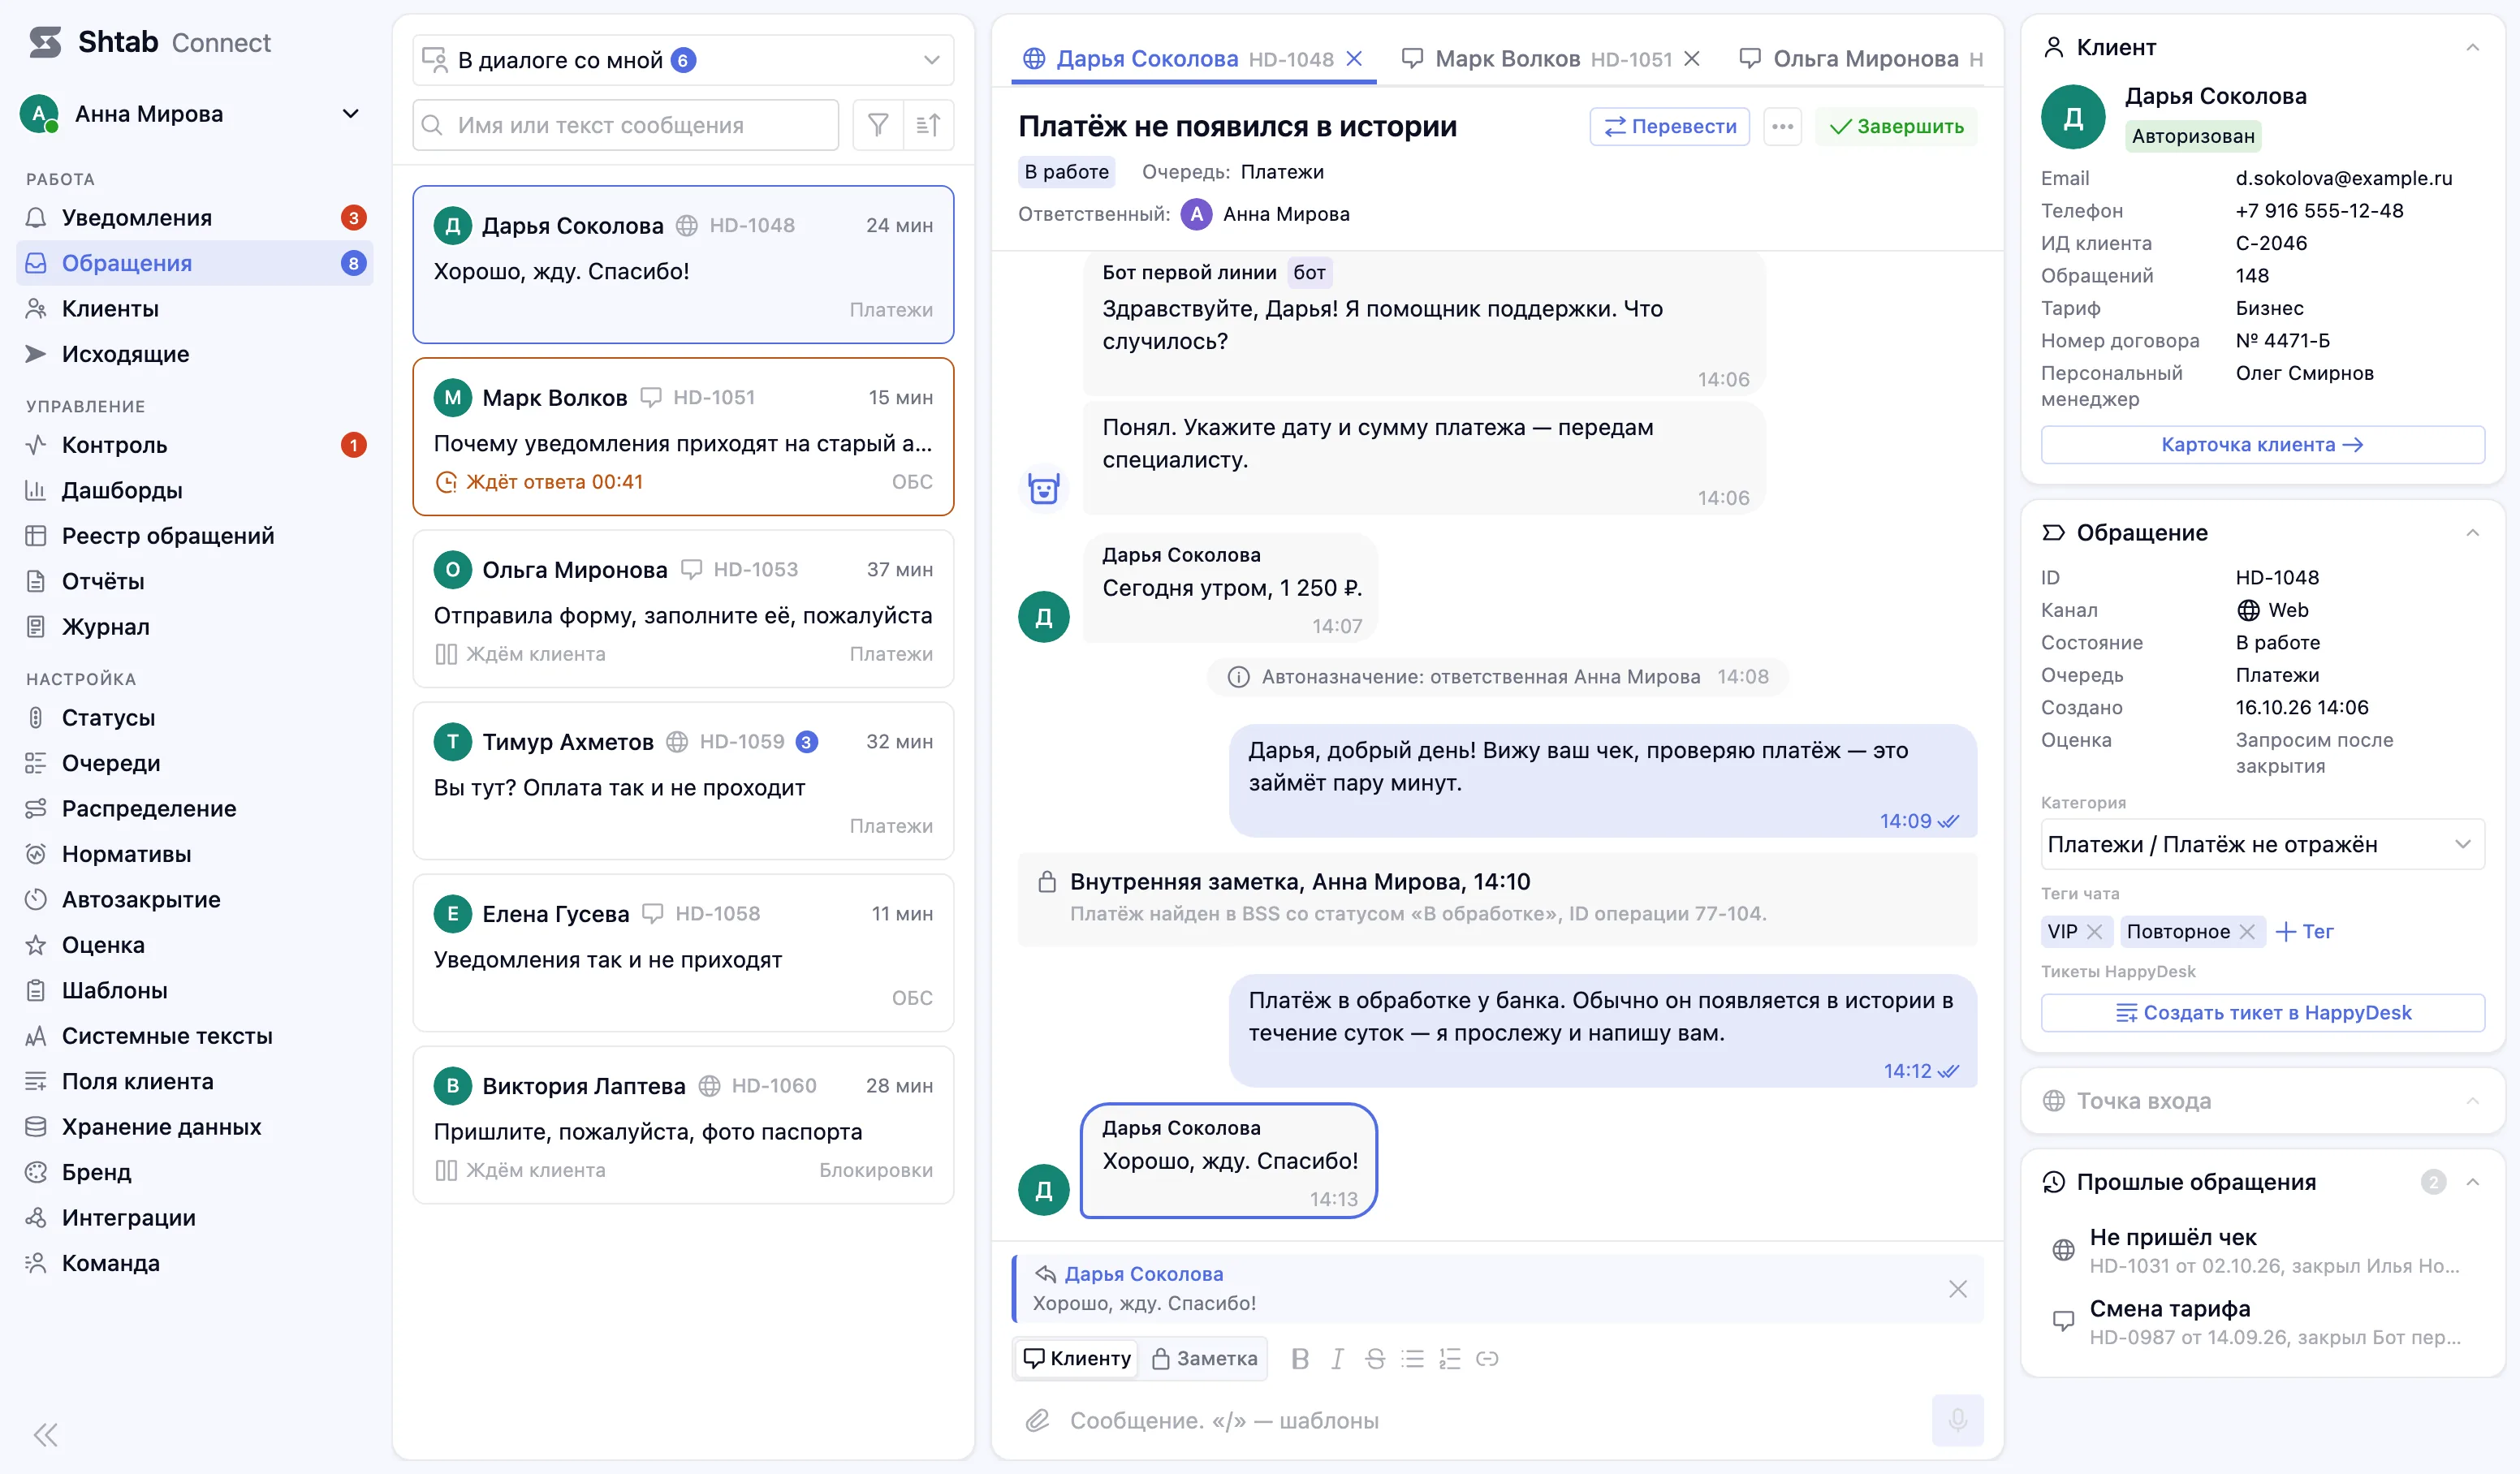Expand the Точка входа panel
Screen dimensions: 2520x1474
[x=2472, y=1101]
